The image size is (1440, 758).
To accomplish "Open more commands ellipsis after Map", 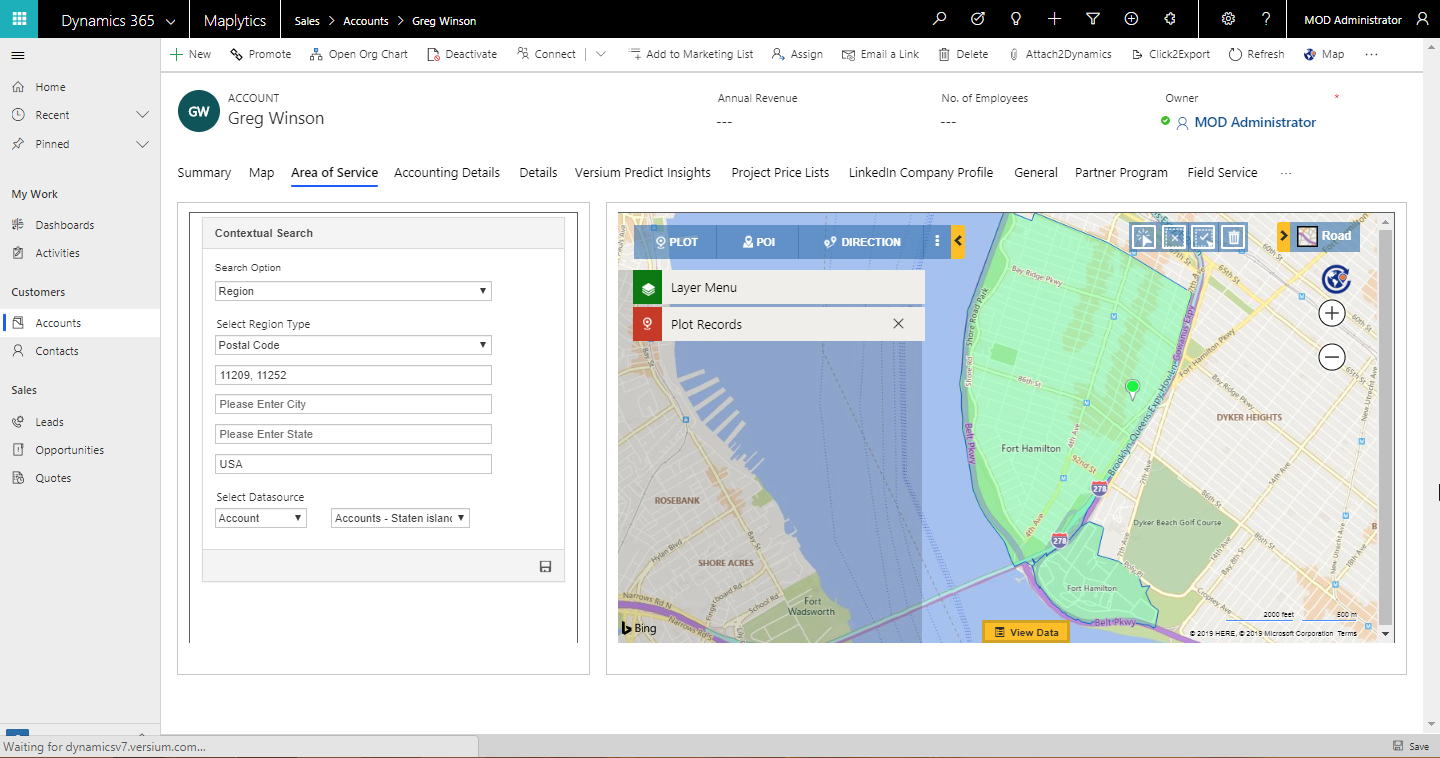I will [1371, 54].
